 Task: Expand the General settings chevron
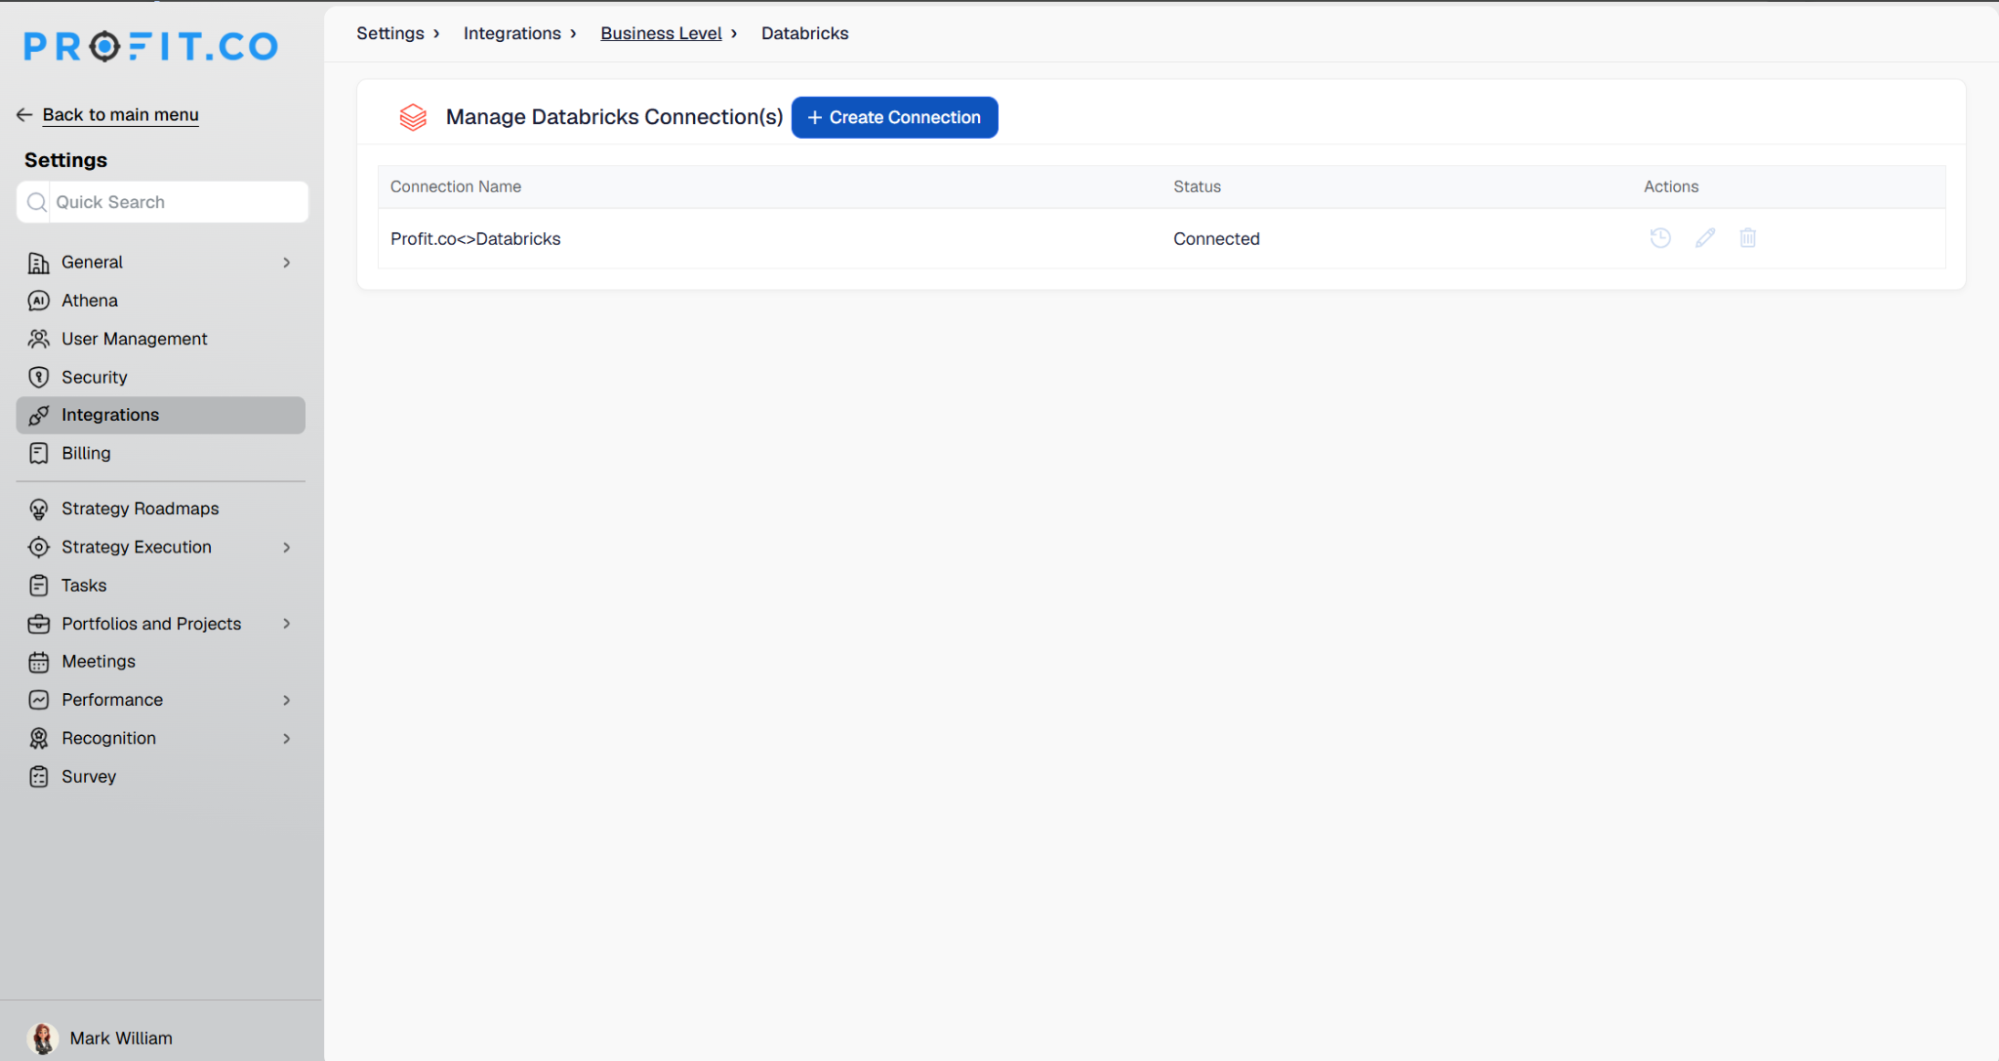[287, 262]
